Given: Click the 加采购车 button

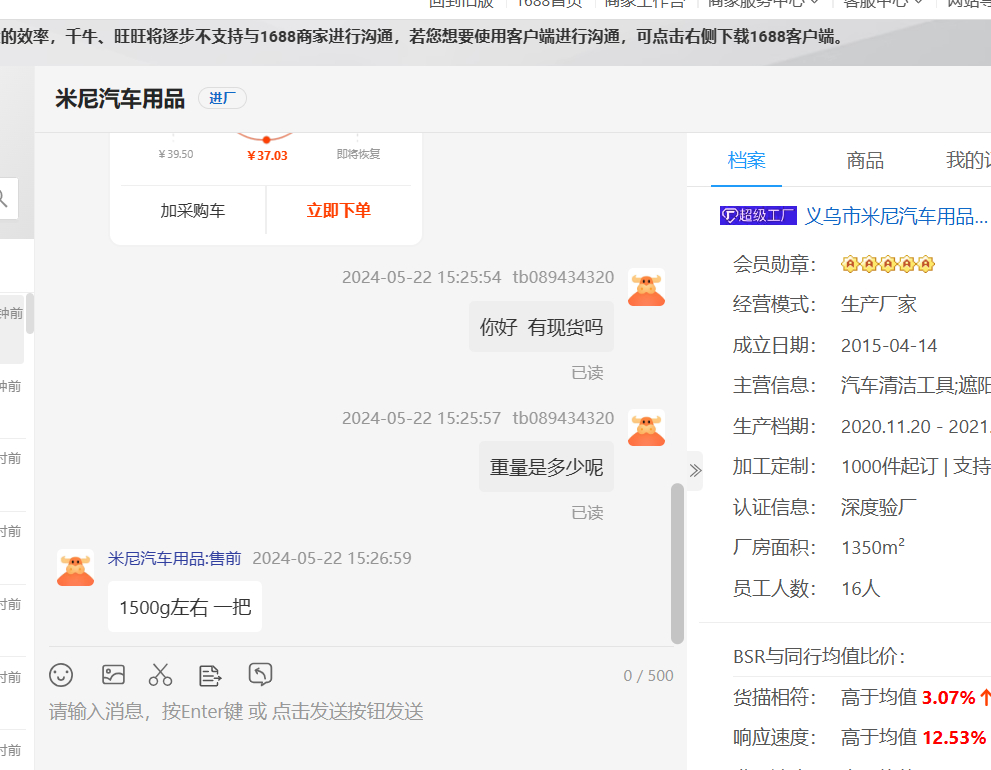Looking at the screenshot, I should [x=192, y=211].
